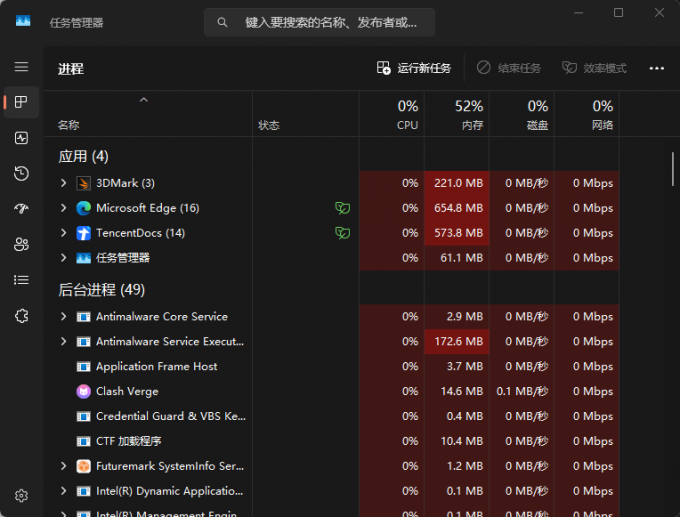The width and height of the screenshot is (680, 517).
Task: Expand Futuremark SystemInfo Service entry
Action: (63, 466)
